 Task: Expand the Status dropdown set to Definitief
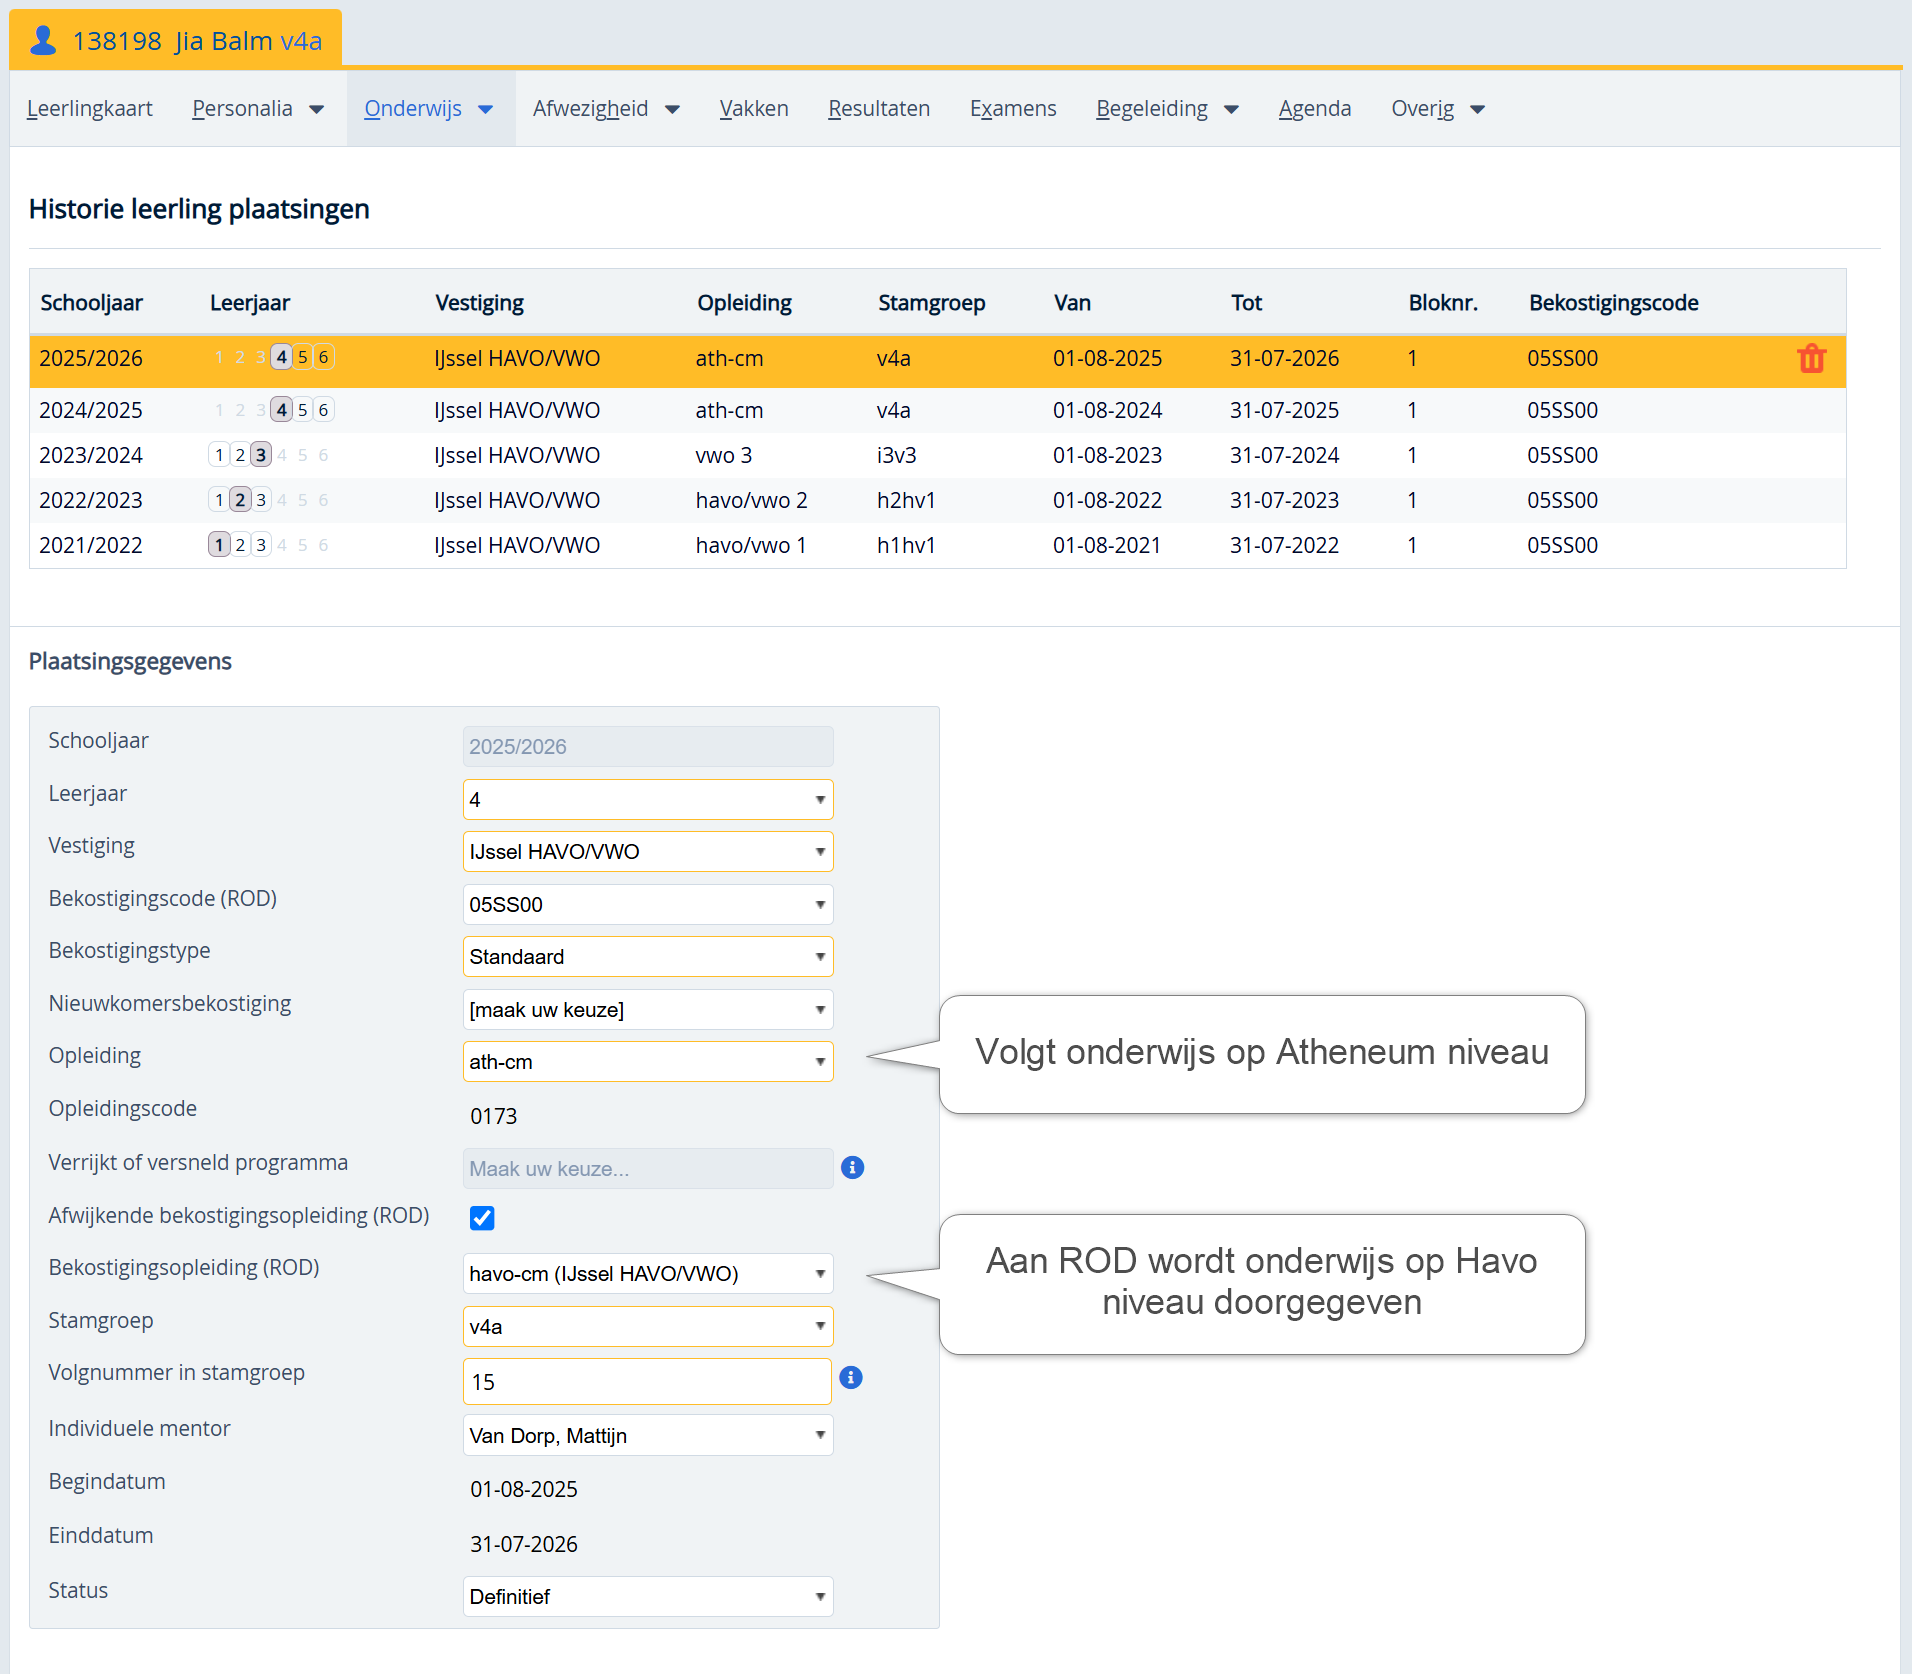[647, 1597]
